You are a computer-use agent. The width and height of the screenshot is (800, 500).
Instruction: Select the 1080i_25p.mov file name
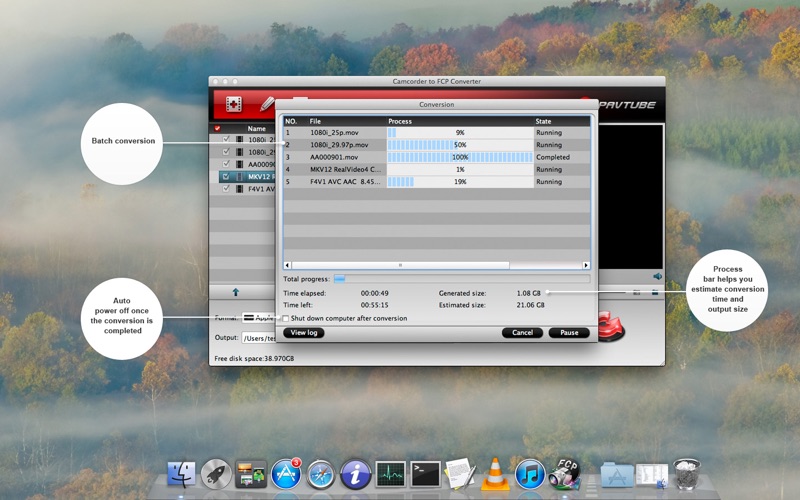tap(334, 133)
